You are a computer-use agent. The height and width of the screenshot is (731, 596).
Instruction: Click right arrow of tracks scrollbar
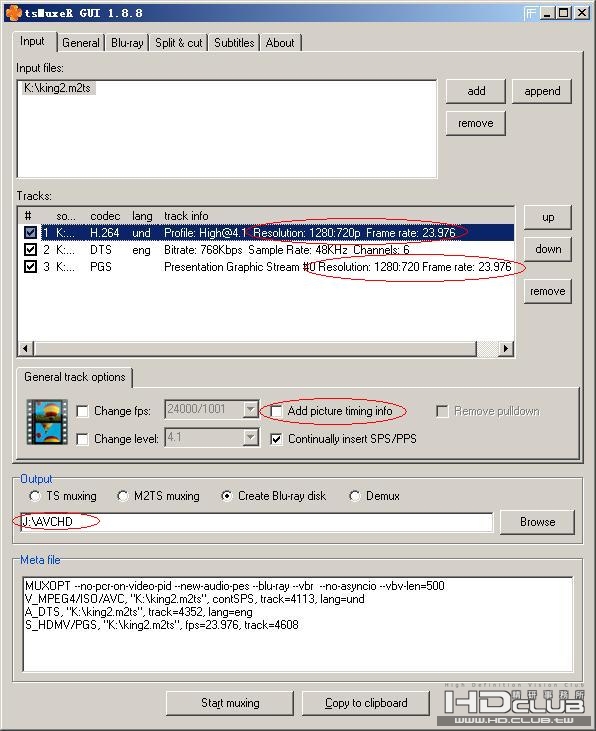coord(506,348)
